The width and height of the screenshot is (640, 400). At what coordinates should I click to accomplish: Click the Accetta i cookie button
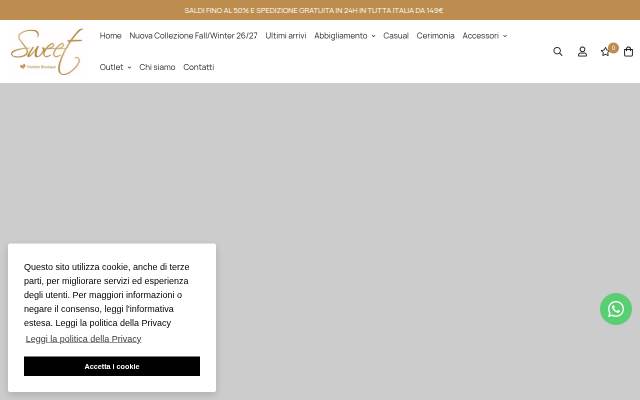tap(112, 366)
